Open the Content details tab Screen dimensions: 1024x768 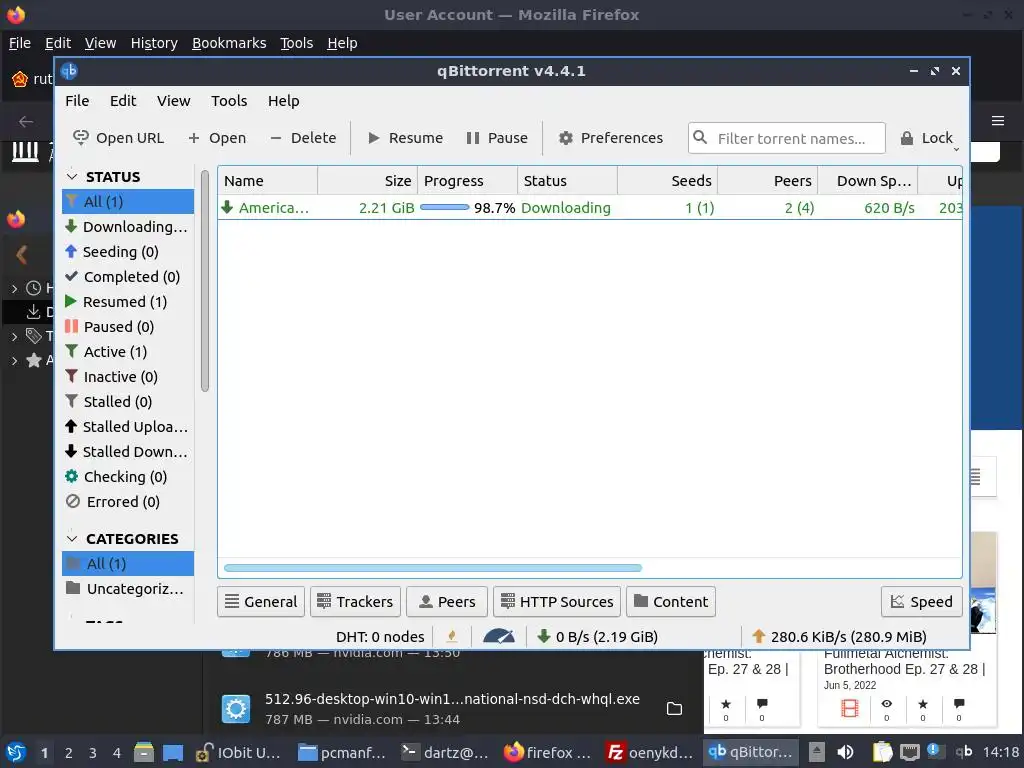coord(671,601)
